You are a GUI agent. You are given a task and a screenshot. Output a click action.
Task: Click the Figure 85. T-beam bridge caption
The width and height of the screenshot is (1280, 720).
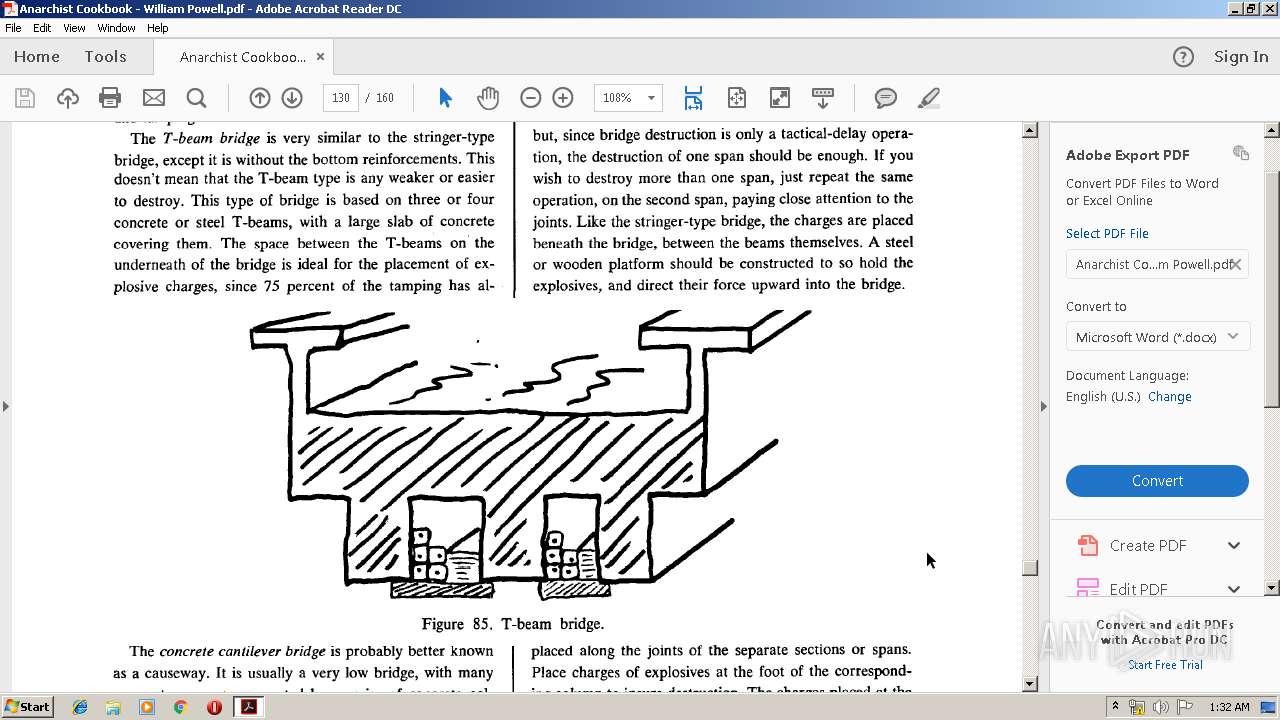(x=513, y=624)
